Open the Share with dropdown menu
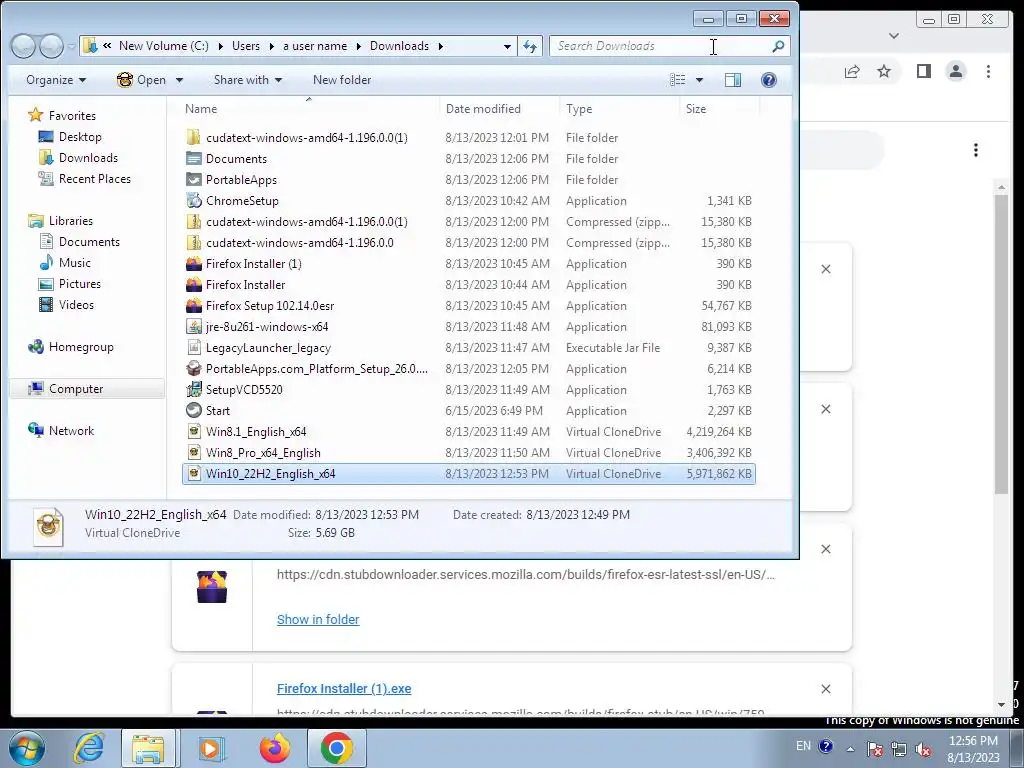The image size is (1024, 768). coord(248,80)
